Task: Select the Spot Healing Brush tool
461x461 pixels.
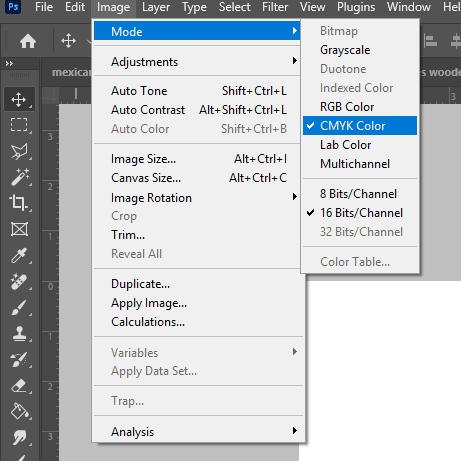Action: click(19, 281)
